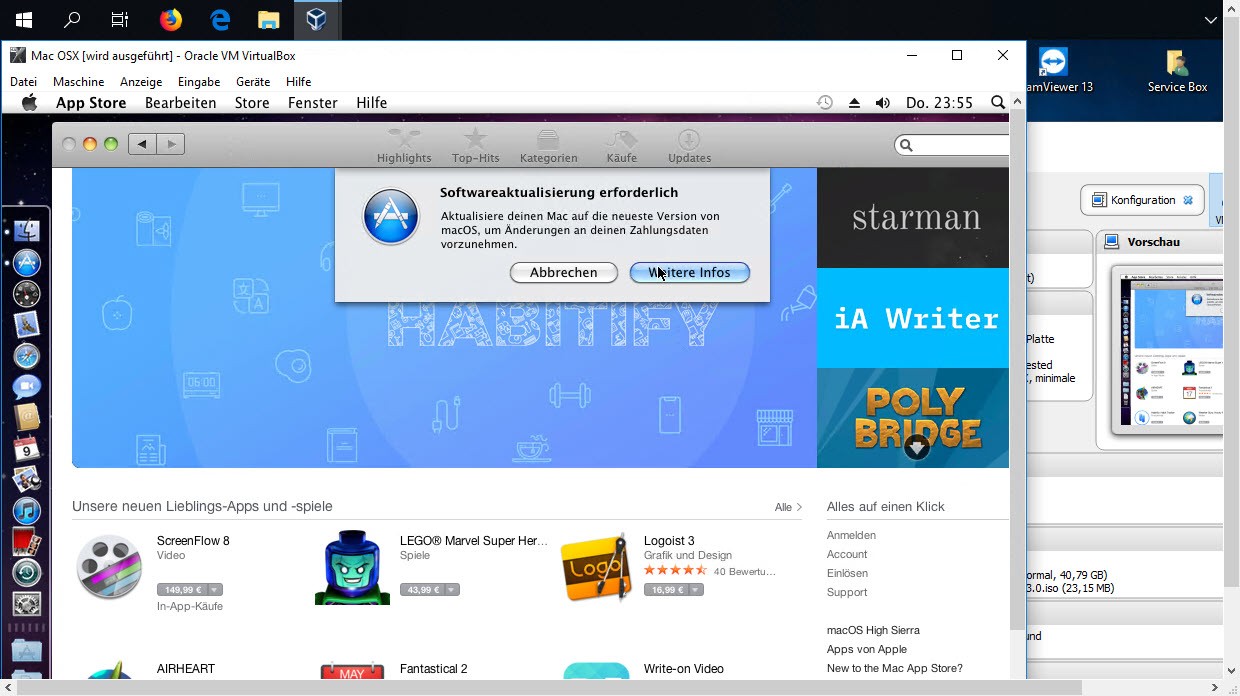1240x696 pixels.
Task: Open the ScreenFlow 8 app icon
Action: coord(109,567)
